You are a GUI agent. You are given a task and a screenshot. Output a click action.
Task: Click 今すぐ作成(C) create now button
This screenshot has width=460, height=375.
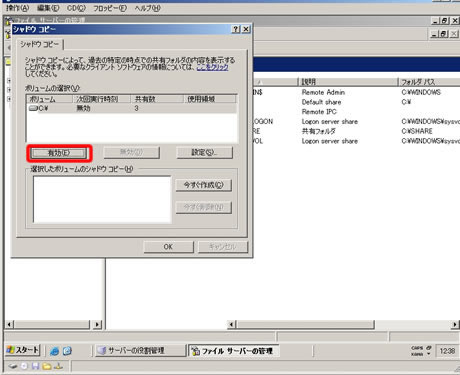click(x=204, y=185)
